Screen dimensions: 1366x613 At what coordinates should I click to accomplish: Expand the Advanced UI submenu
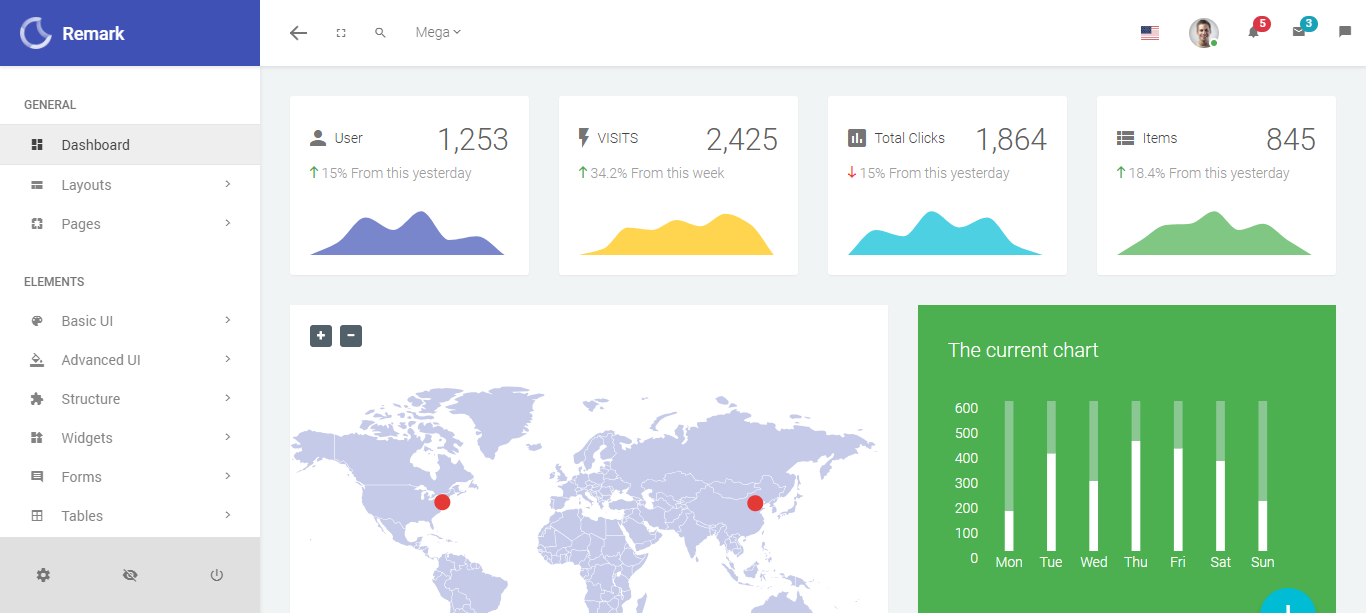(130, 360)
